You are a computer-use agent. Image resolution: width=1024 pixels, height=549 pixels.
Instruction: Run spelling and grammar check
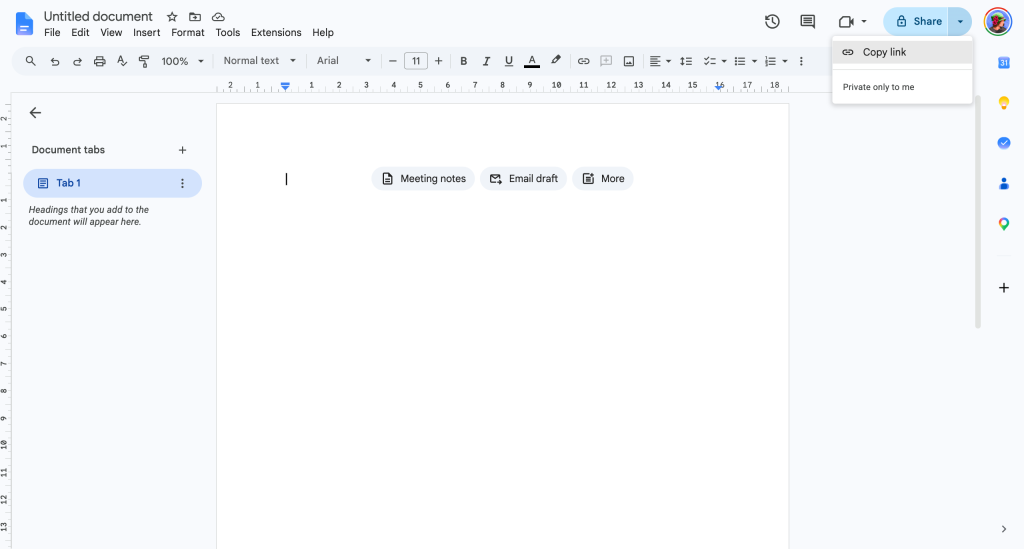coord(121,61)
